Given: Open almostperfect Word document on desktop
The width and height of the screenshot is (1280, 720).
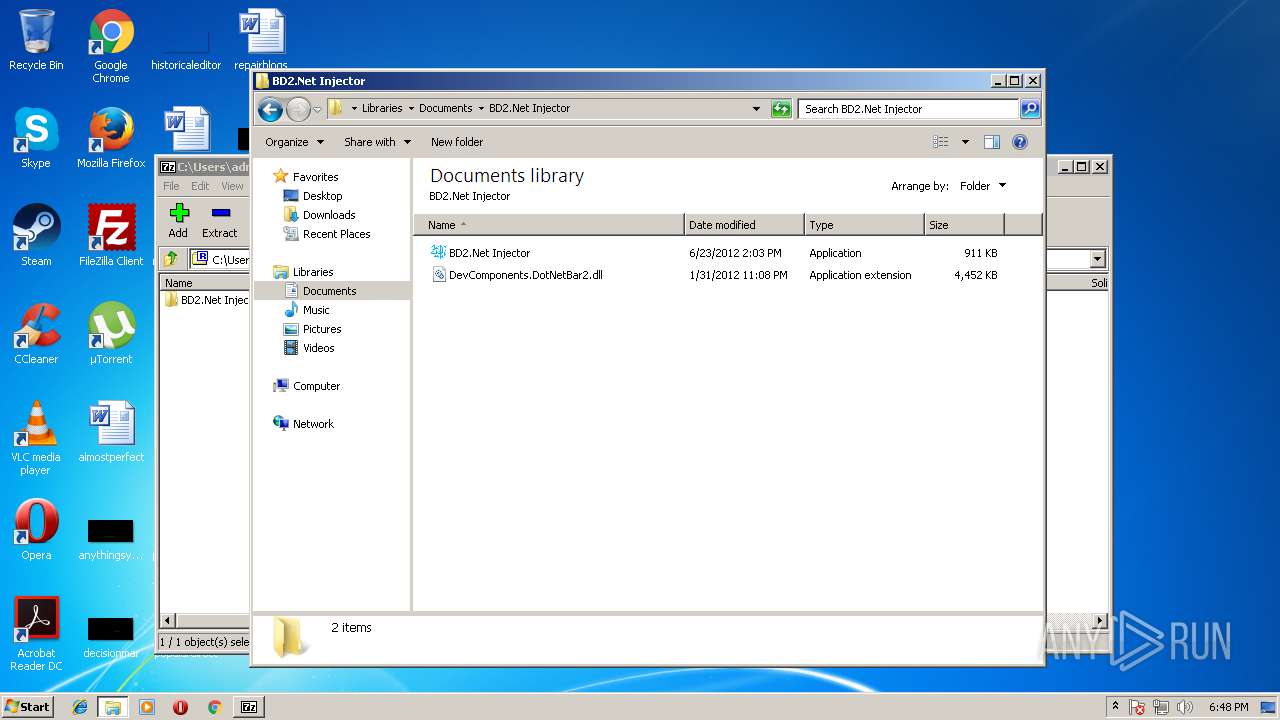Looking at the screenshot, I should coord(111,432).
